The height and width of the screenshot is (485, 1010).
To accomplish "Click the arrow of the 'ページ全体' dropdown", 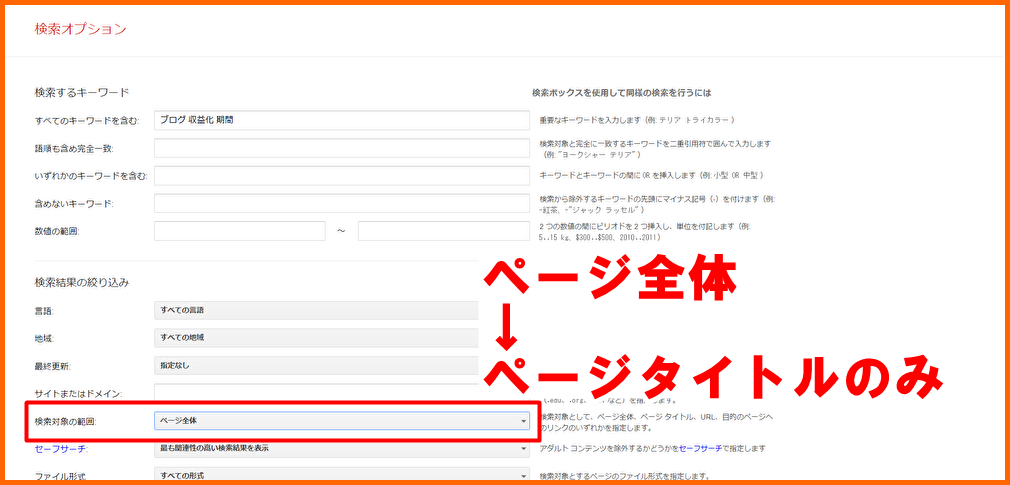I will [x=523, y=421].
